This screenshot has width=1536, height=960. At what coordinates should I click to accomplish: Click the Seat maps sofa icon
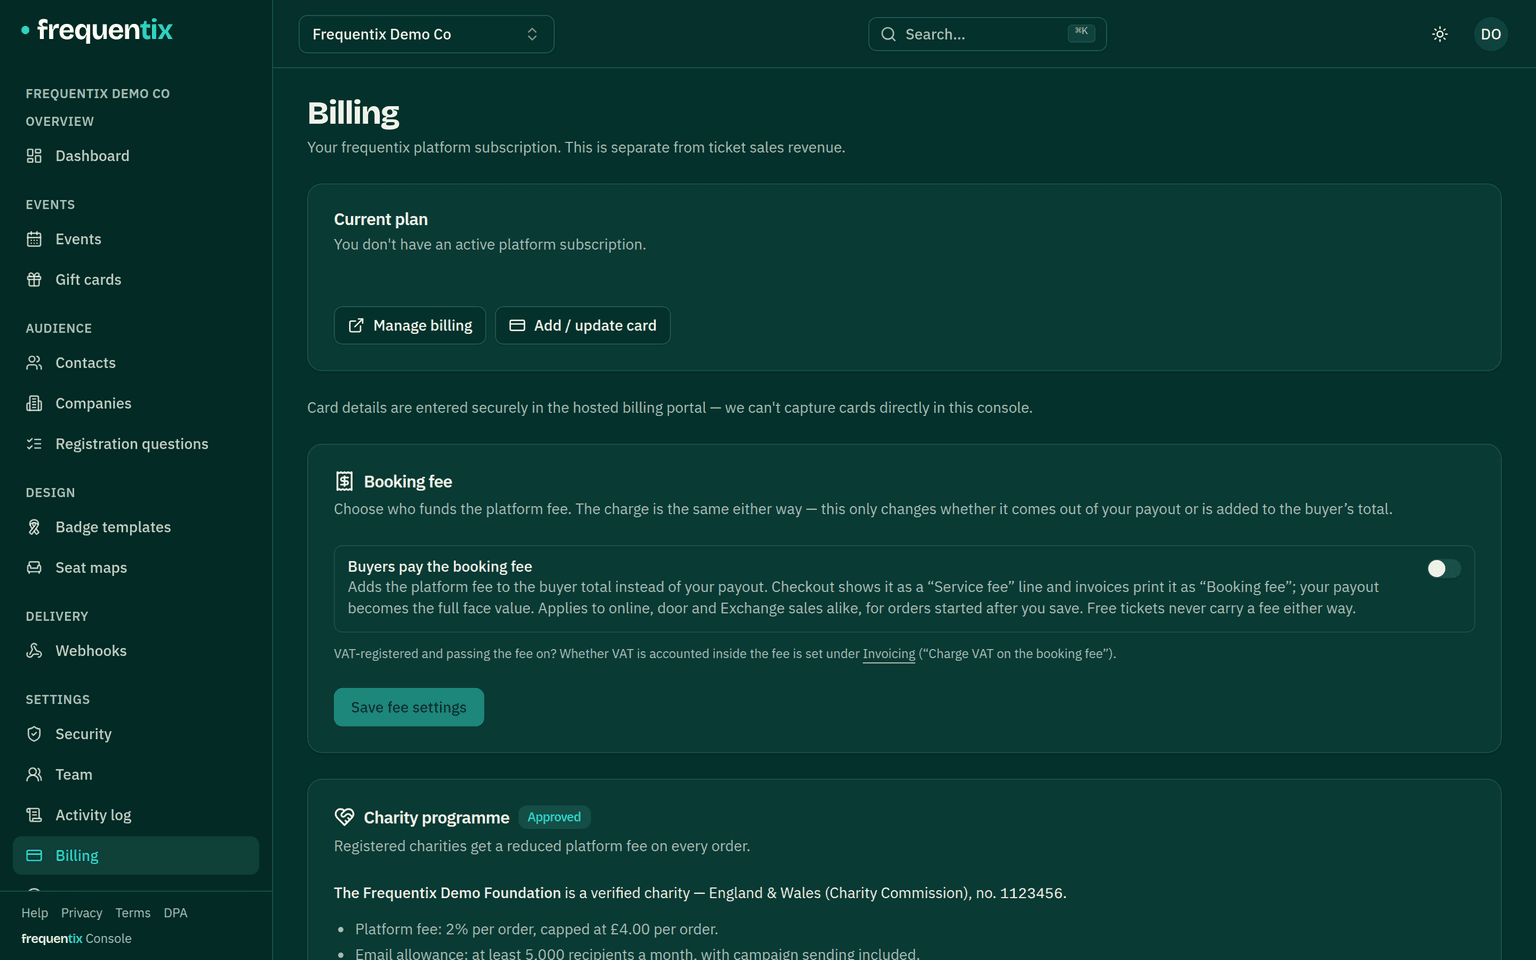tap(34, 568)
